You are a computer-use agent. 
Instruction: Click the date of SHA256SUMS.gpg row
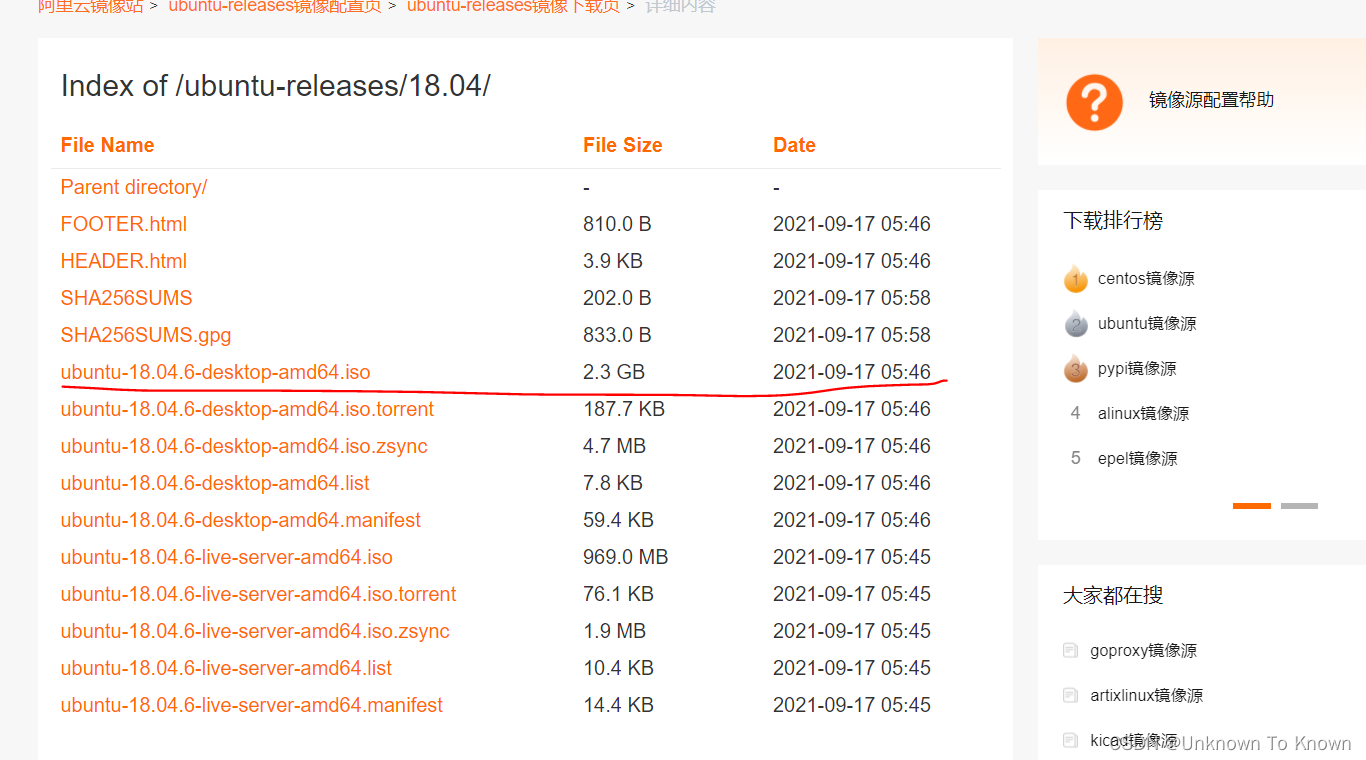tap(852, 335)
